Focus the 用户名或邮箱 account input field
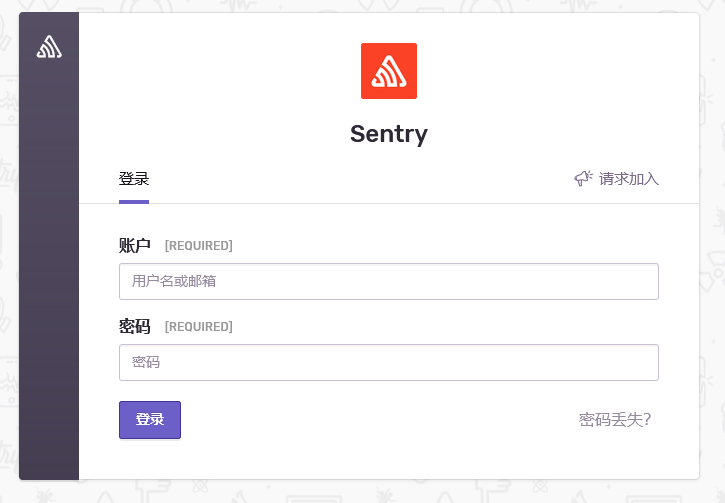This screenshot has height=503, width=725. coord(389,282)
